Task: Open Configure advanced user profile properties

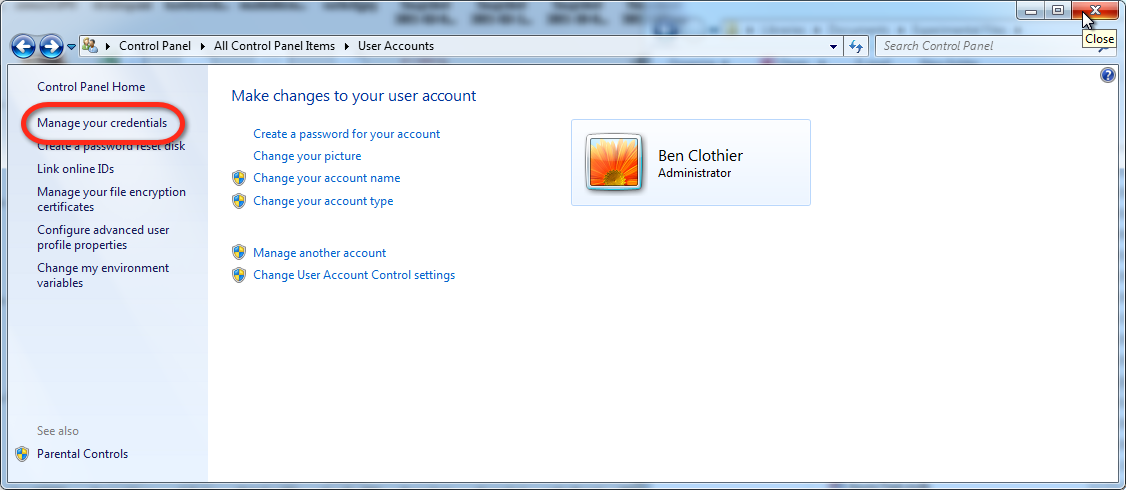Action: pos(103,238)
